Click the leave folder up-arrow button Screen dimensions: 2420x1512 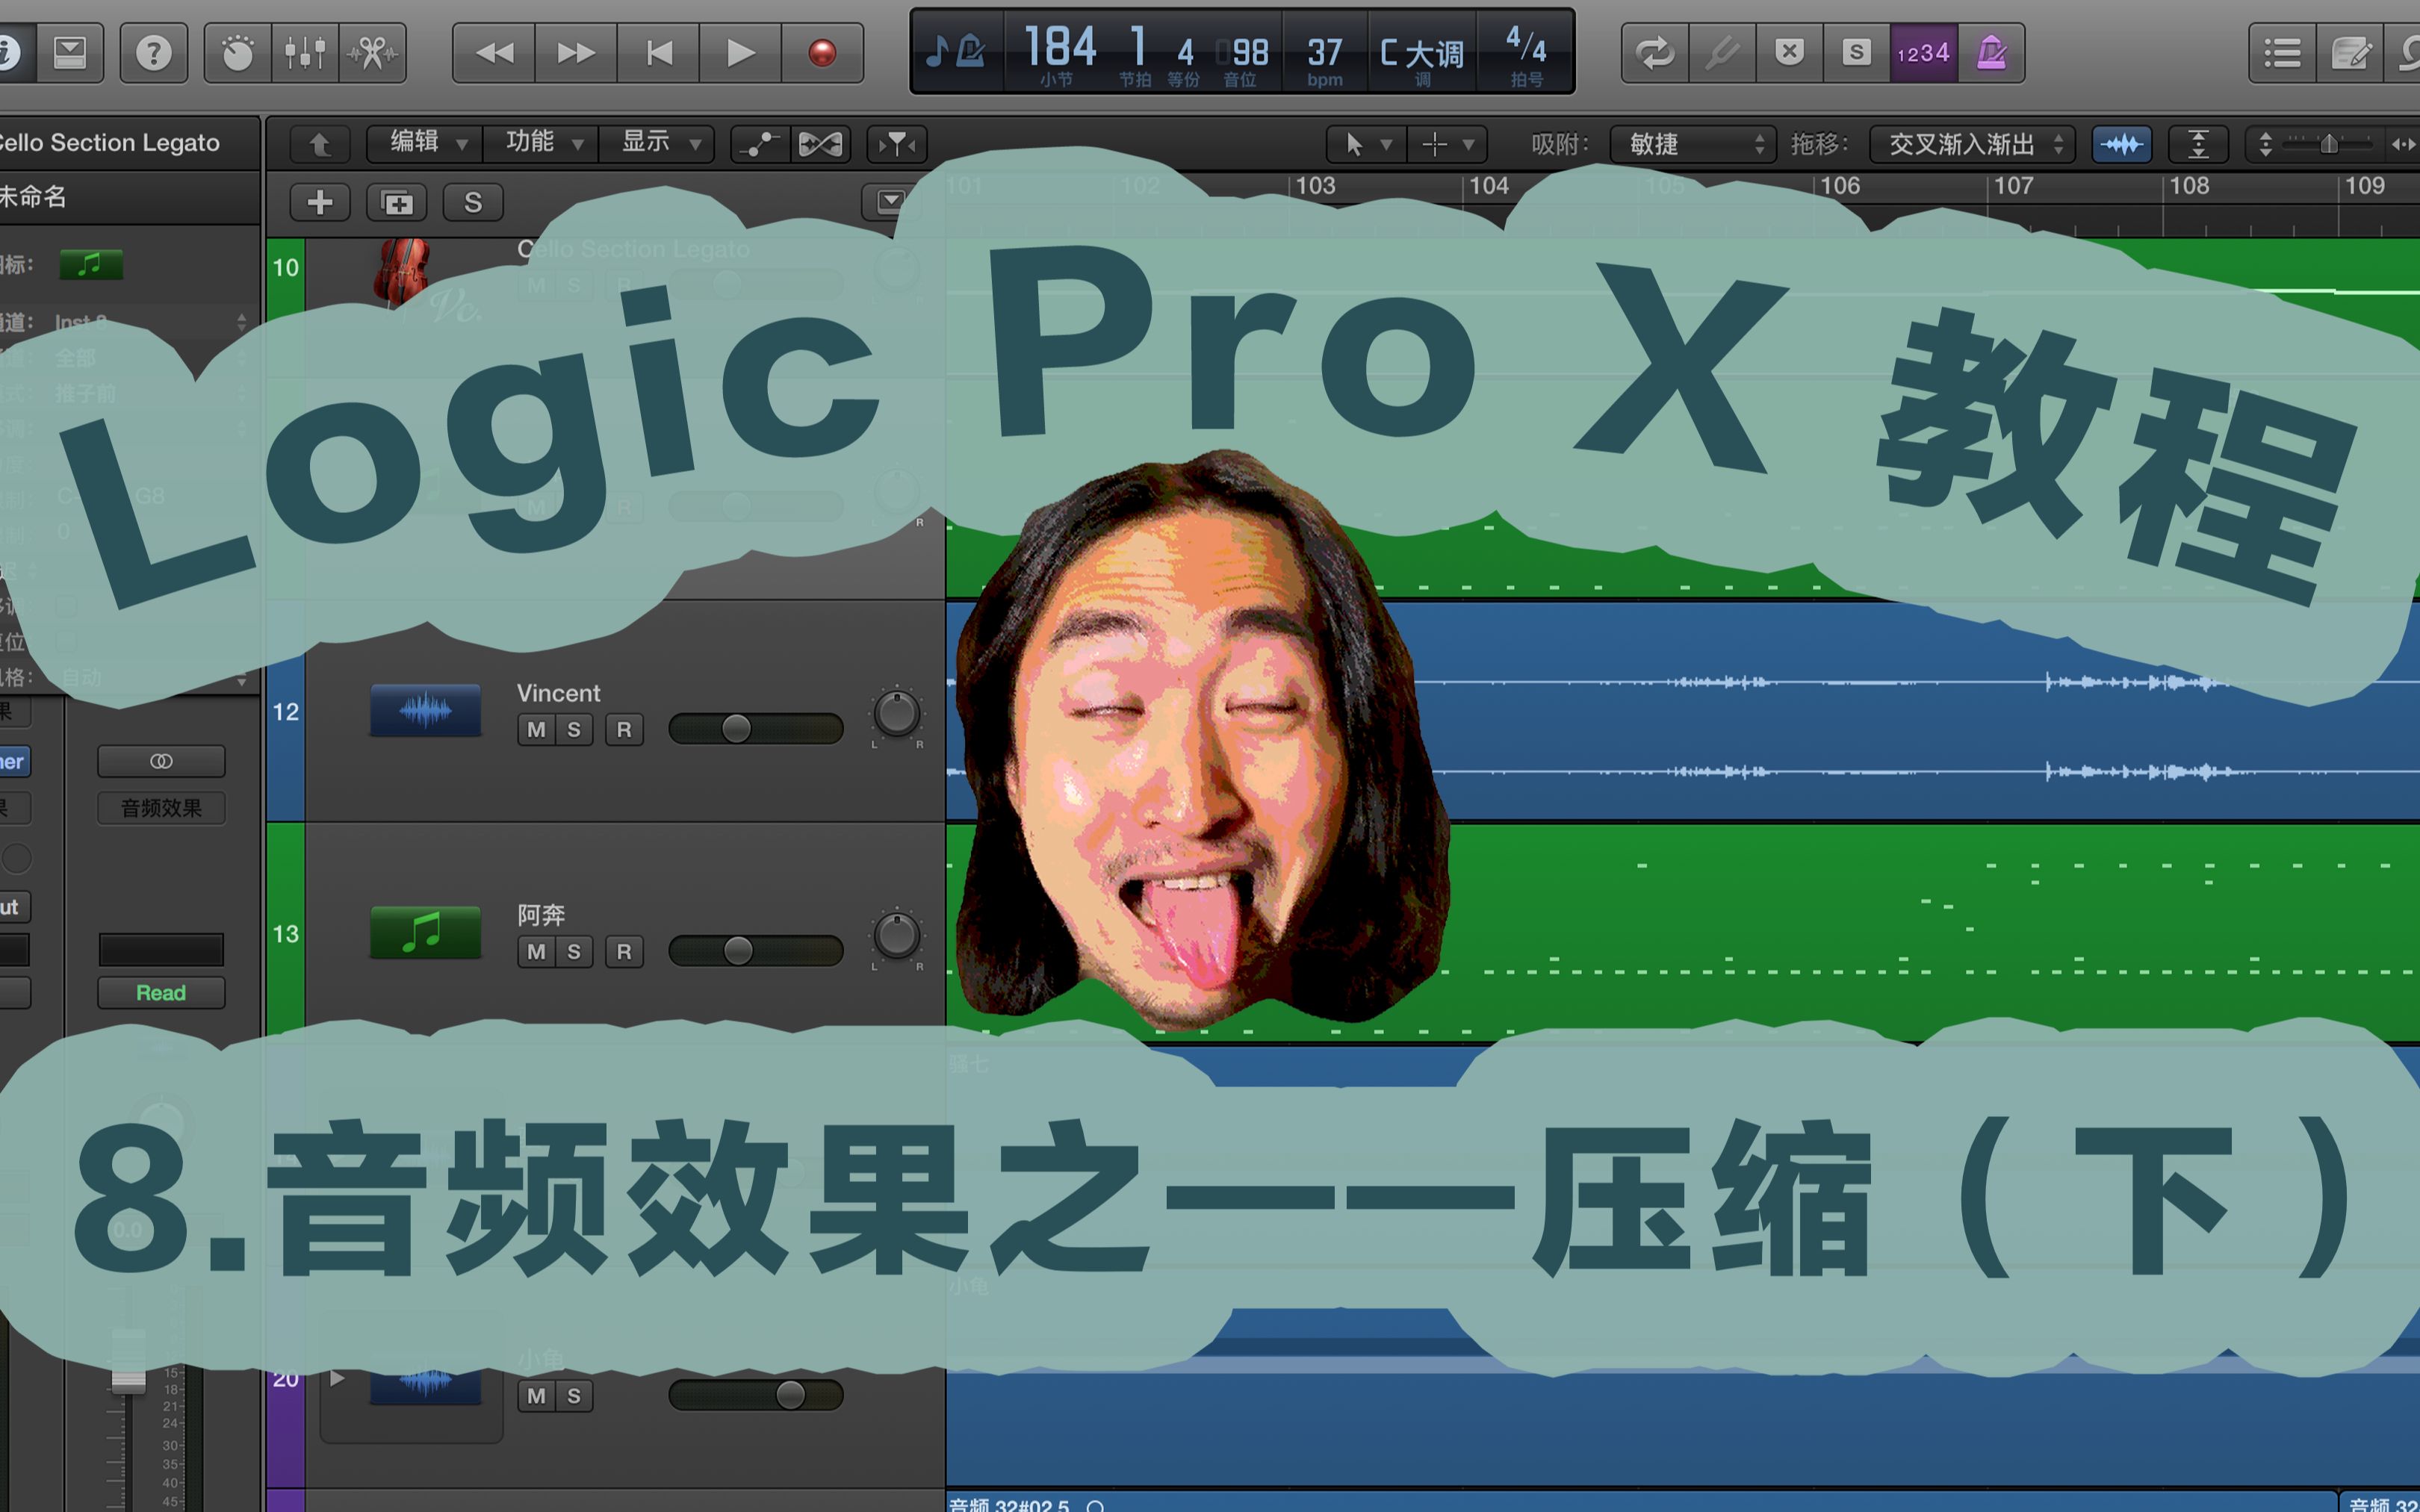(320, 144)
